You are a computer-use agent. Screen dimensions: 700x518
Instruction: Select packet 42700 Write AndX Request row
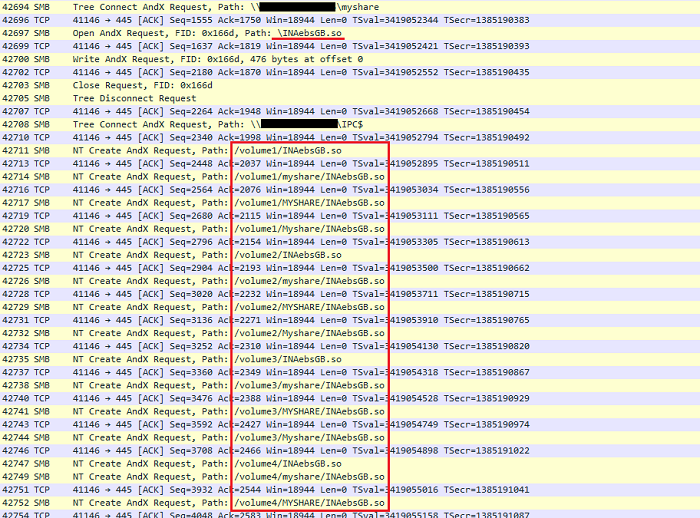tap(350, 59)
